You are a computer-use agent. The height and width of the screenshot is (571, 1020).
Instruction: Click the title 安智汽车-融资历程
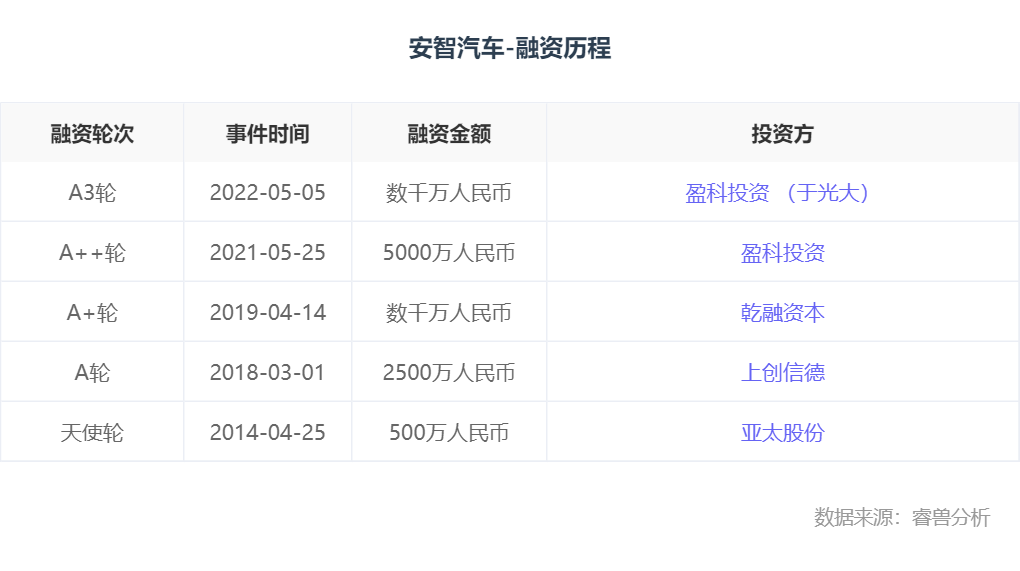510,48
